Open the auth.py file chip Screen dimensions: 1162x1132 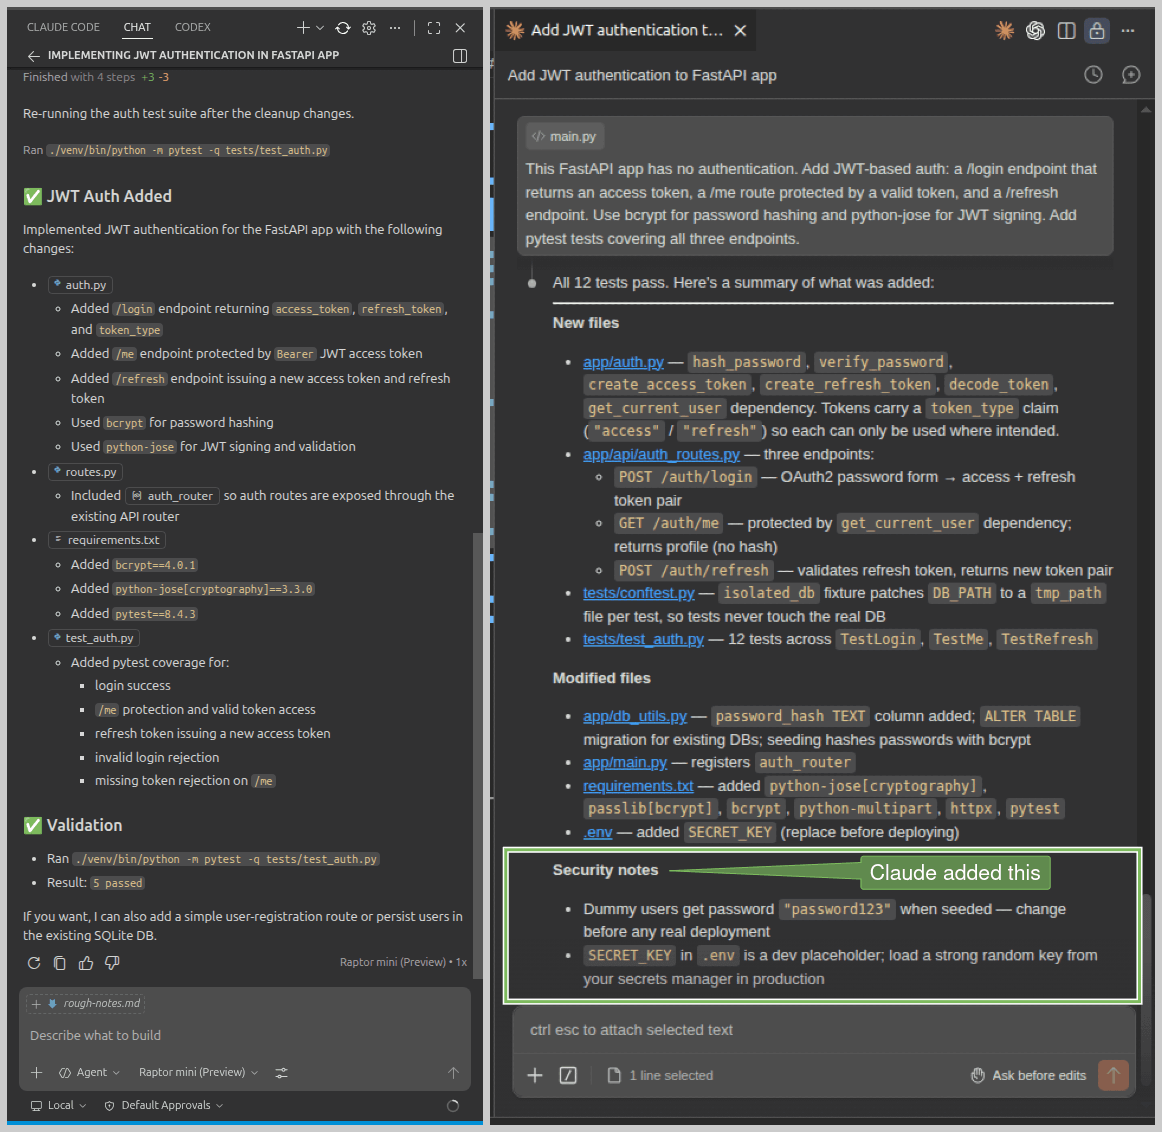point(80,284)
